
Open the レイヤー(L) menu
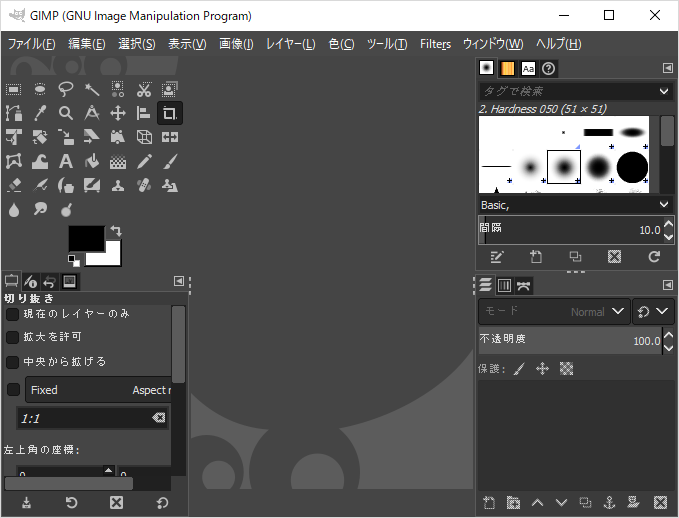coord(291,44)
